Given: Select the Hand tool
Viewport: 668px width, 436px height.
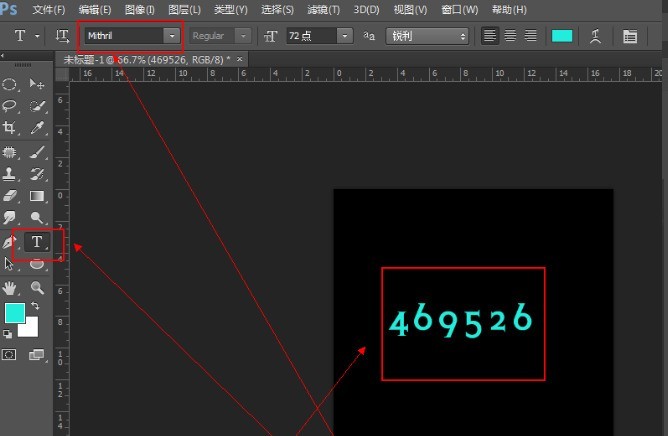Looking at the screenshot, I should 9,288.
